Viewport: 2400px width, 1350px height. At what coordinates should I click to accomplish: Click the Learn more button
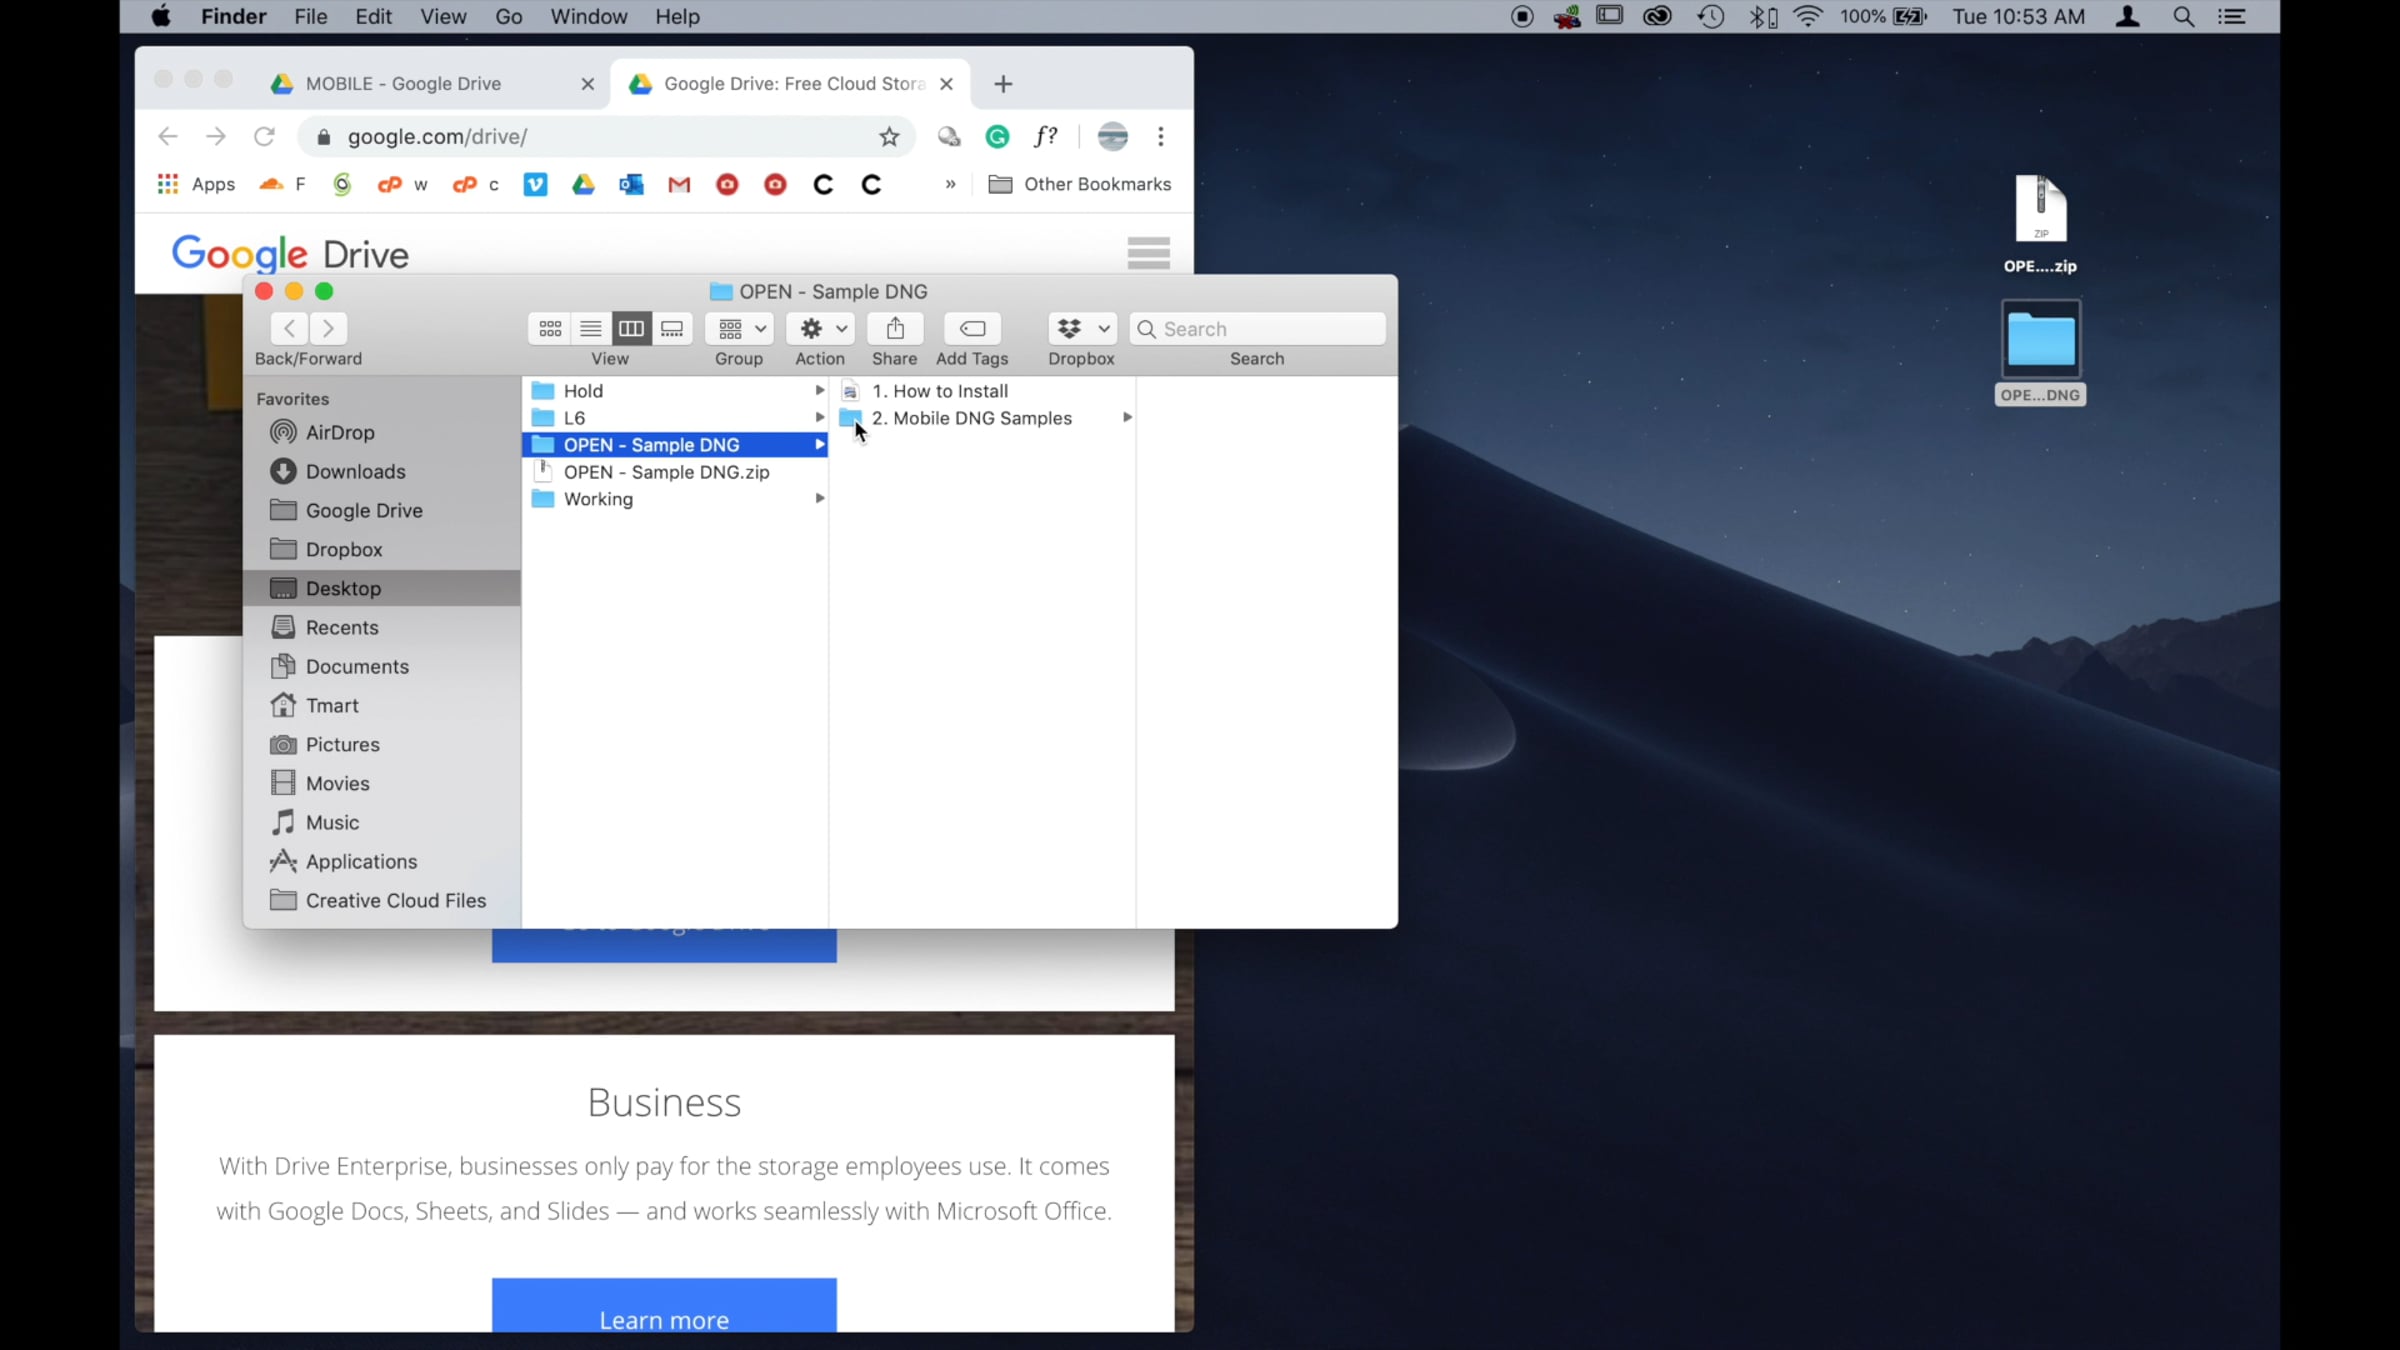click(x=664, y=1305)
